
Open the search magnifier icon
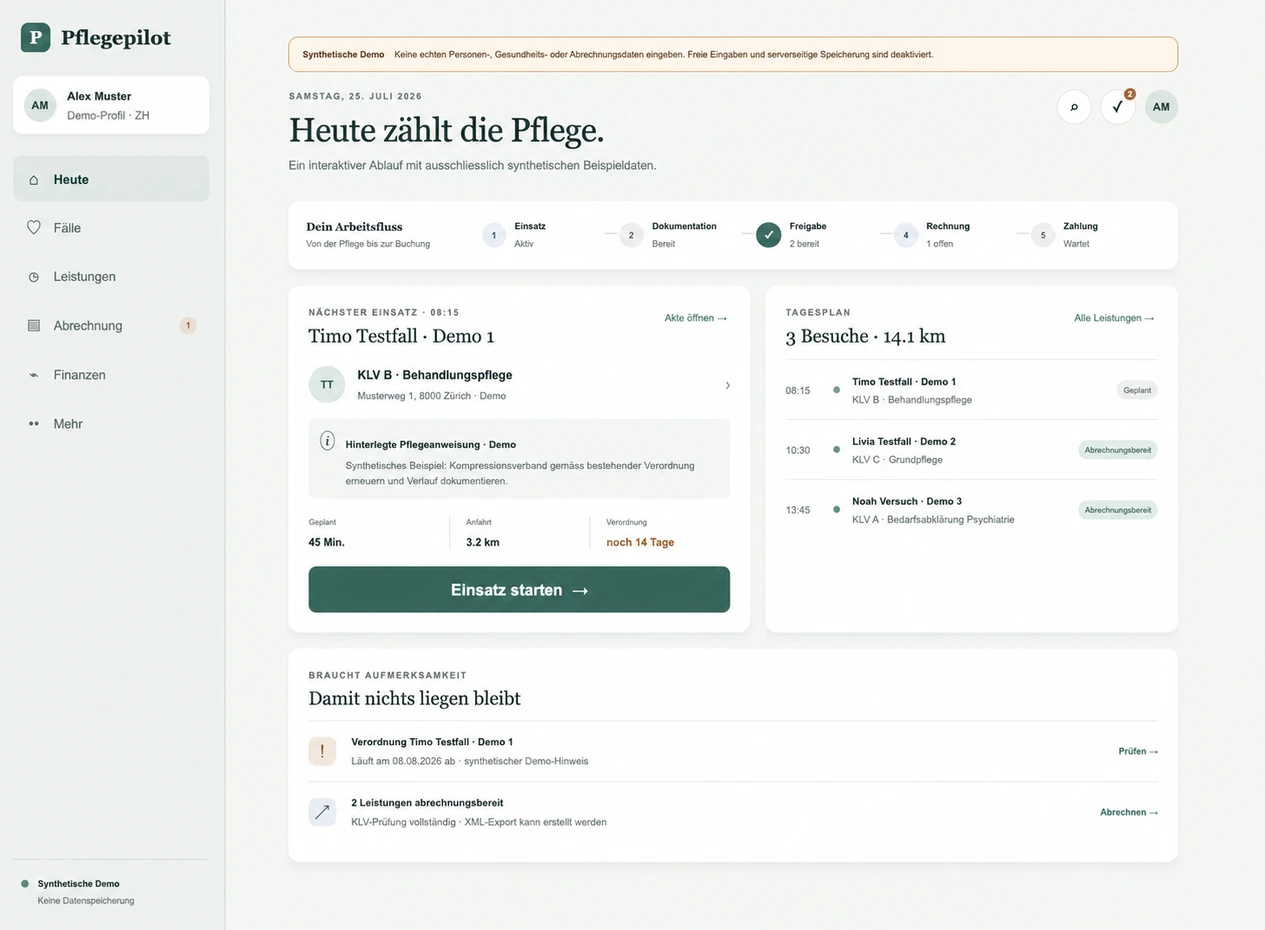(1074, 107)
